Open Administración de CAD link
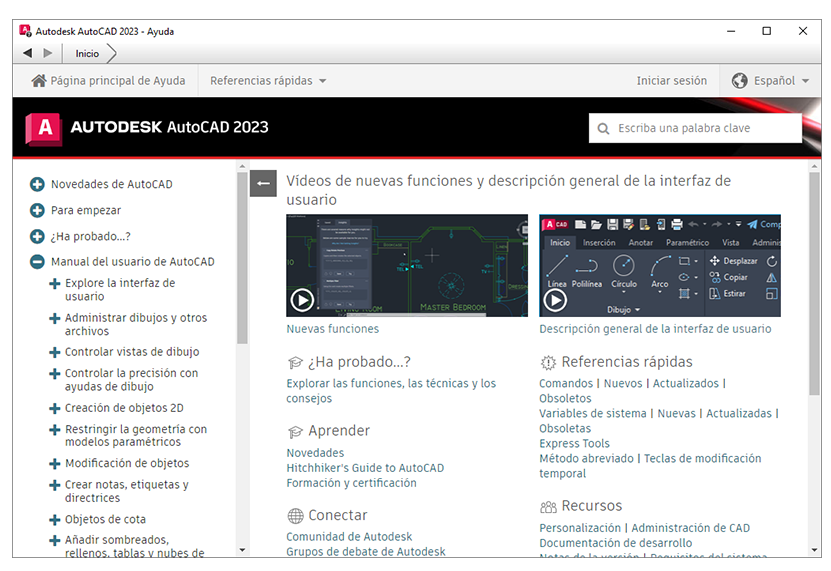831x571 pixels. point(691,528)
